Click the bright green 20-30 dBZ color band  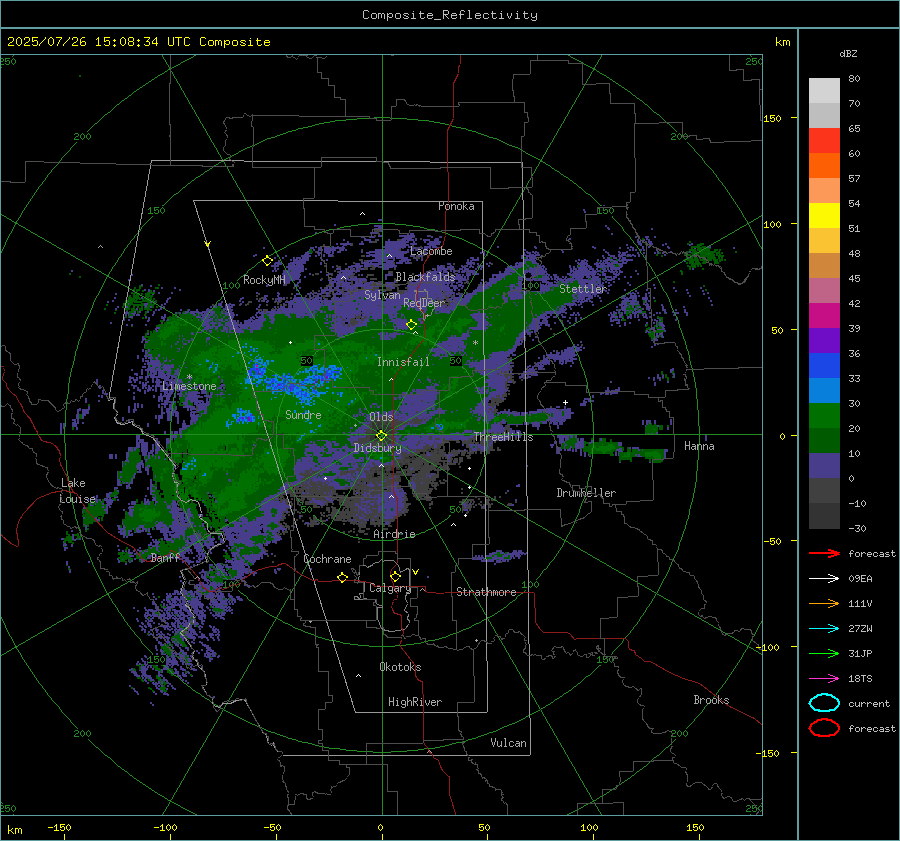[824, 416]
